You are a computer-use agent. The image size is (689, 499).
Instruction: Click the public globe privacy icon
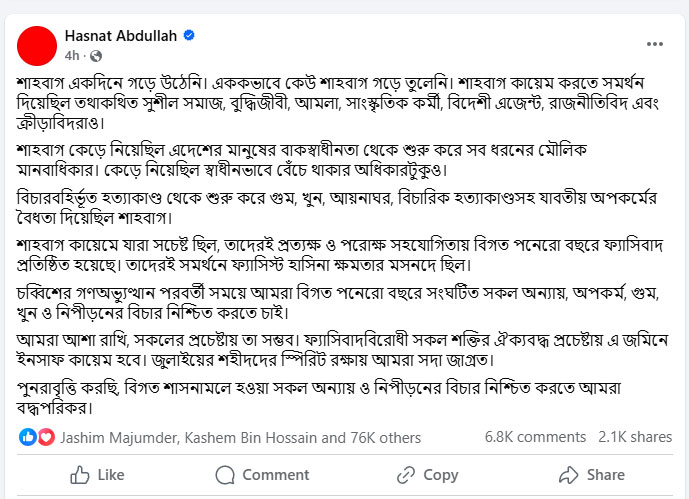tap(96, 56)
